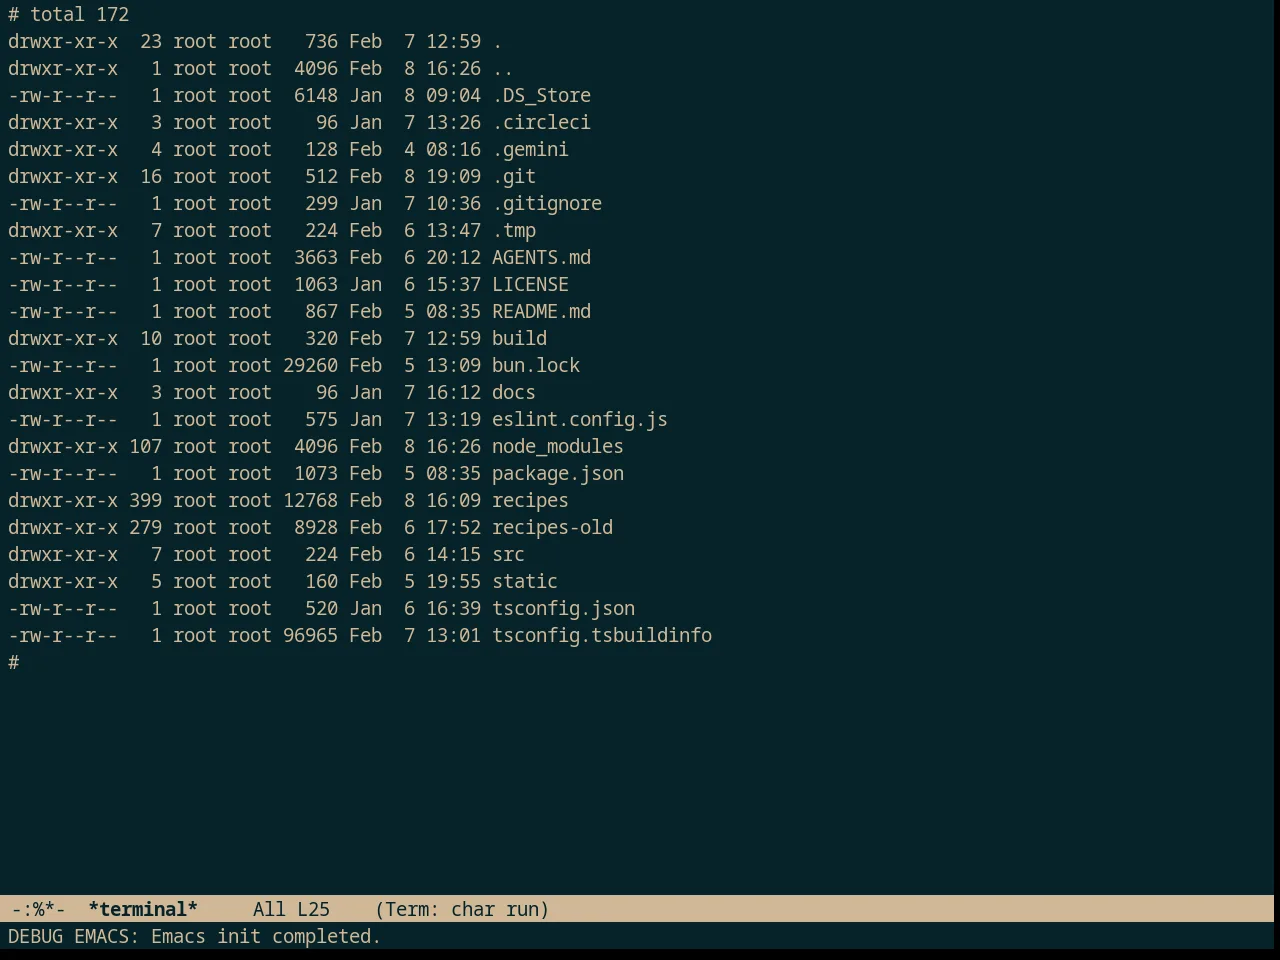The image size is (1280, 960).
Task: Click the .circleci directory name
Action: [541, 122]
